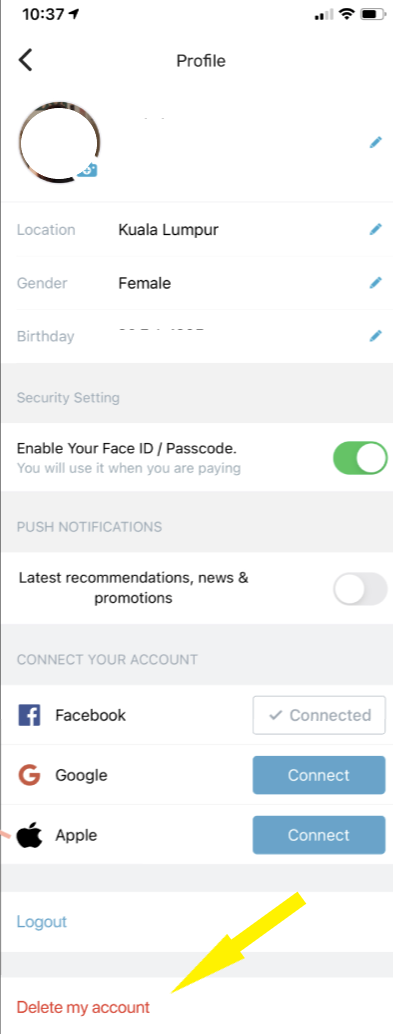
Task: Tap the Facebook logo icon
Action: pyautogui.click(x=29, y=715)
